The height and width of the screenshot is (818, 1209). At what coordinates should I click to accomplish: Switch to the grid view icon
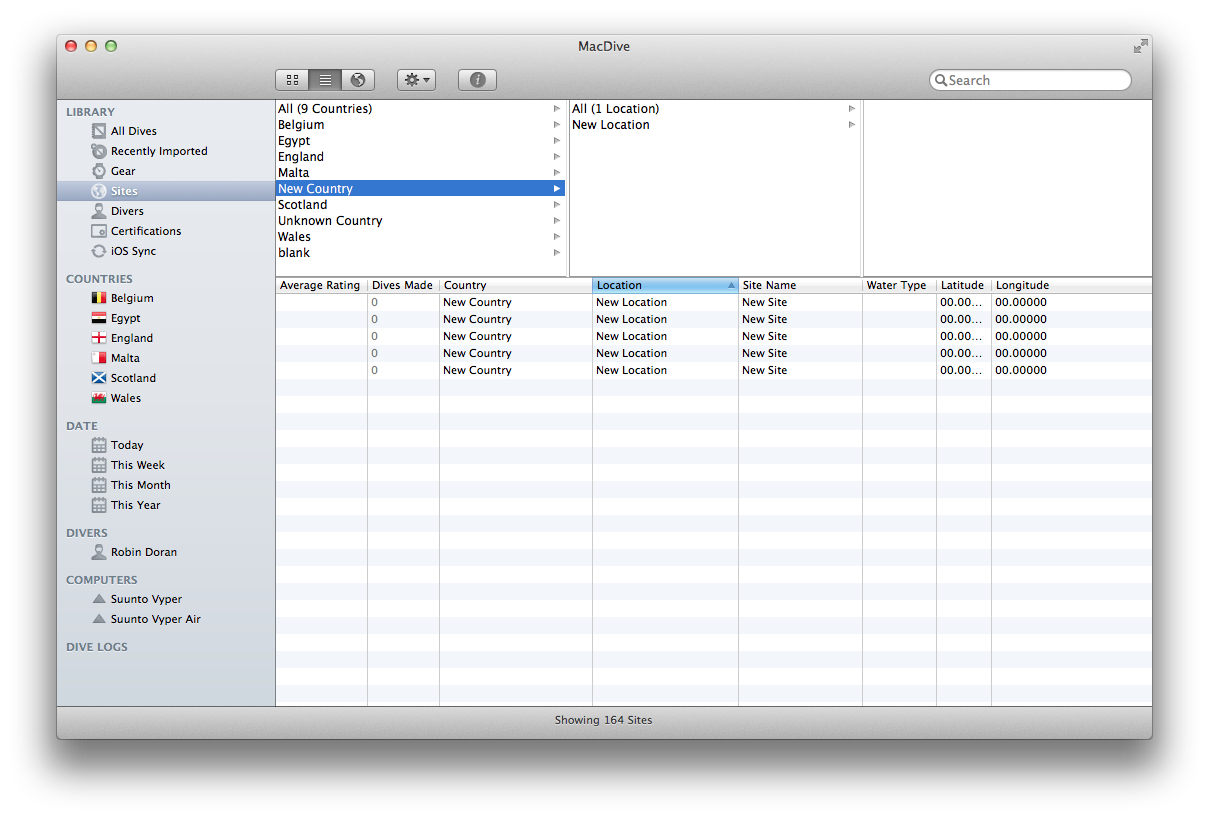pyautogui.click(x=292, y=80)
